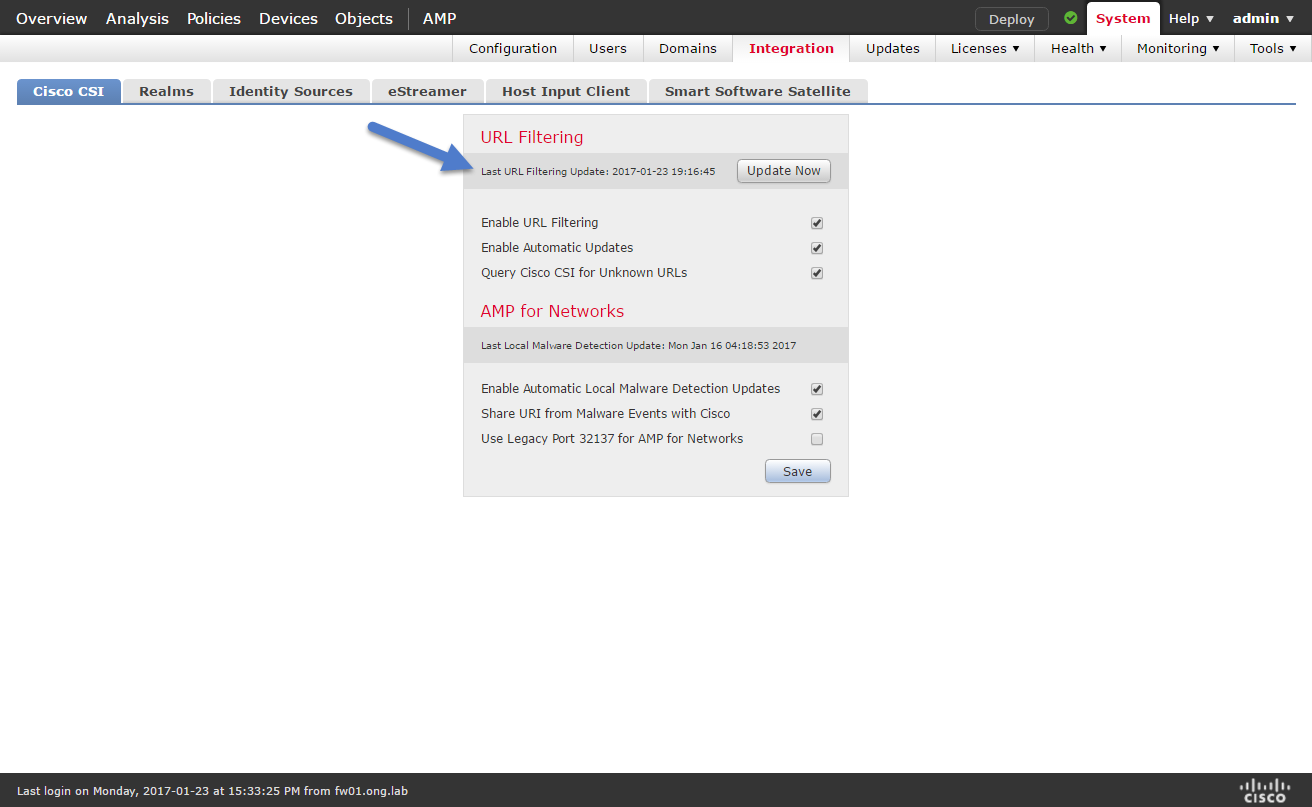Switch to the Identity Sources tab
1312x807 pixels.
[291, 91]
